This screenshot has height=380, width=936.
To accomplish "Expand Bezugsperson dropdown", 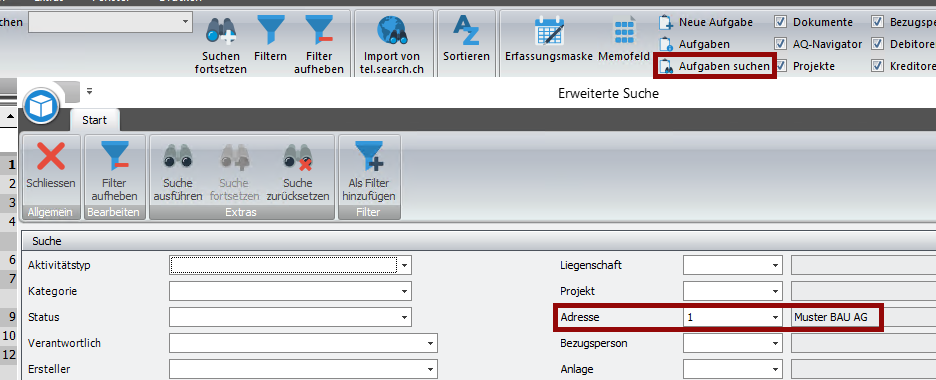I will click(775, 344).
